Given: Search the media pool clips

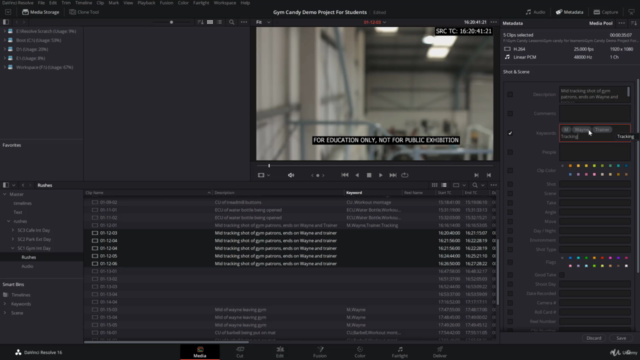Looking at the screenshot, I should [x=475, y=185].
